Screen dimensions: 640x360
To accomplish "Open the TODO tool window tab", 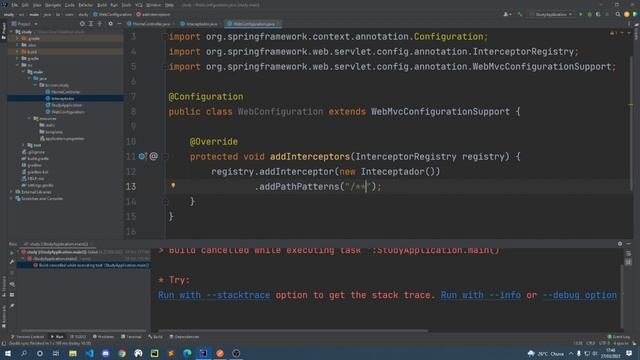I will click(78, 337).
